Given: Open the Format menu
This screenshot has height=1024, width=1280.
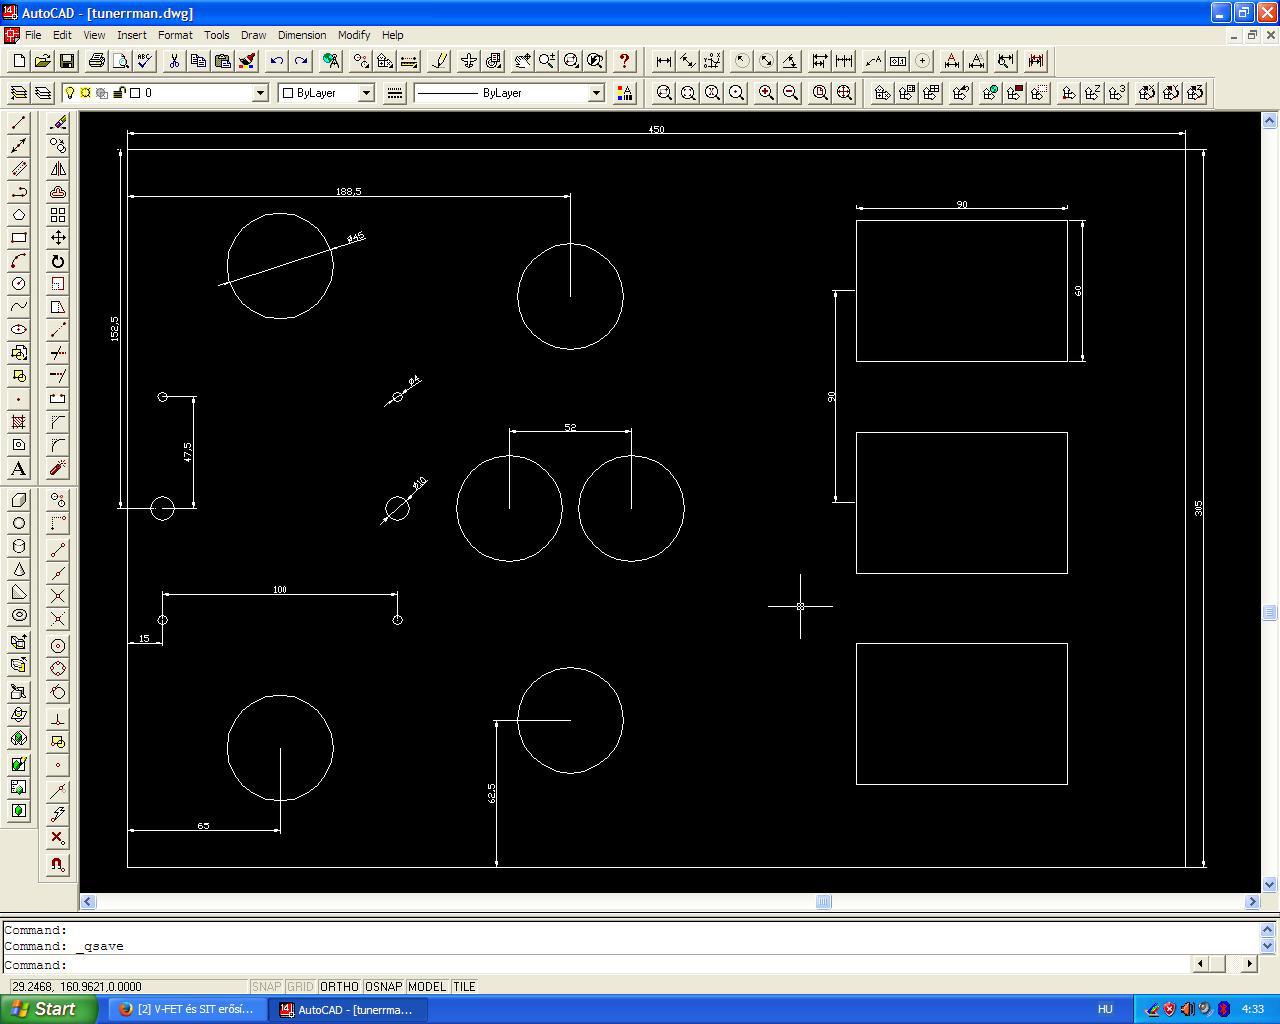Looking at the screenshot, I should click(175, 35).
